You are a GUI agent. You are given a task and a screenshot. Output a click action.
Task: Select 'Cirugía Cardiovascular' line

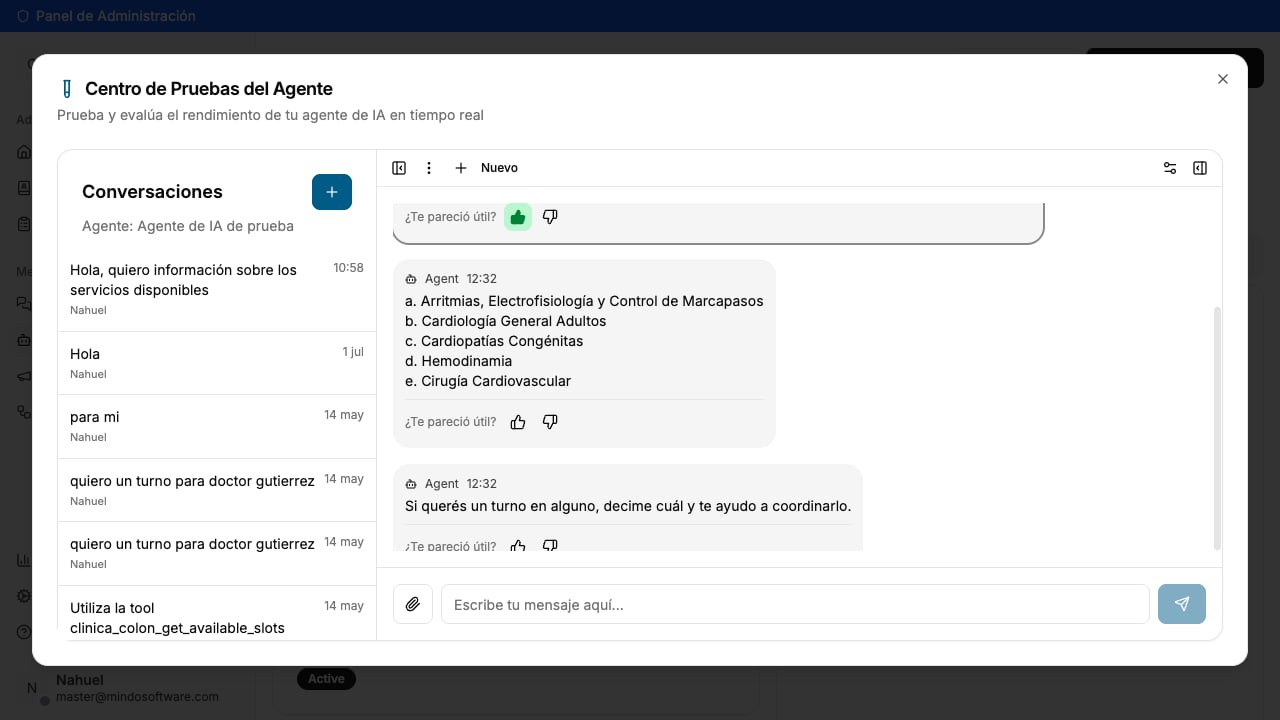(488, 381)
